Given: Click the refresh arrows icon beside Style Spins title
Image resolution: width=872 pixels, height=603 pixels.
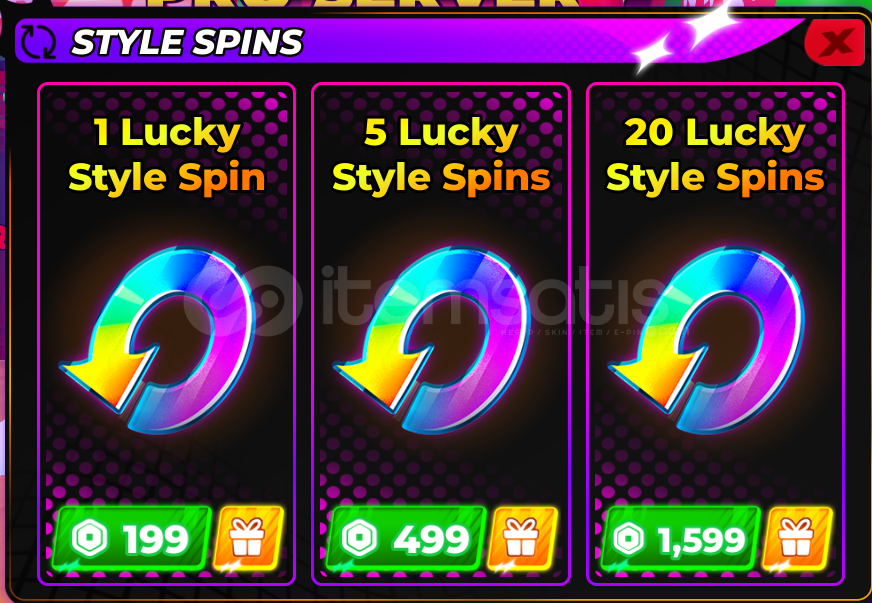Looking at the screenshot, I should (x=38, y=41).
